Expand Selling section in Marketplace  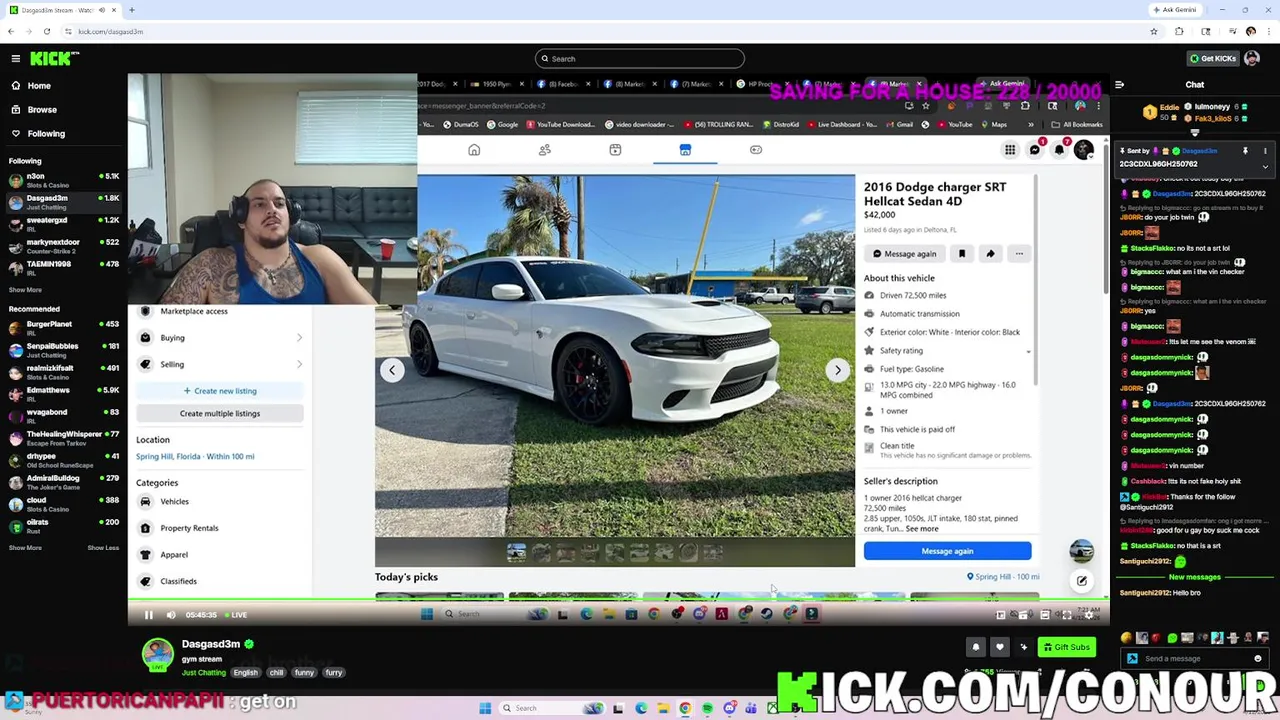coord(220,364)
